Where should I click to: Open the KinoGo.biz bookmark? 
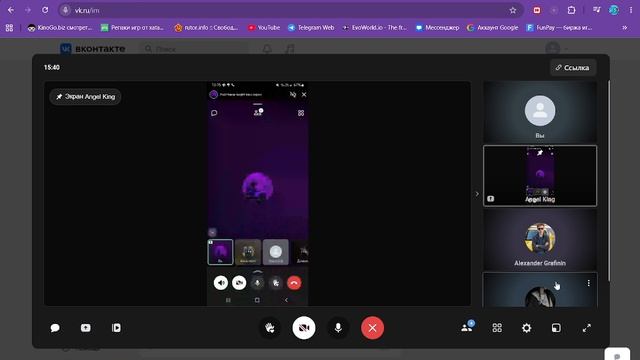[60, 28]
